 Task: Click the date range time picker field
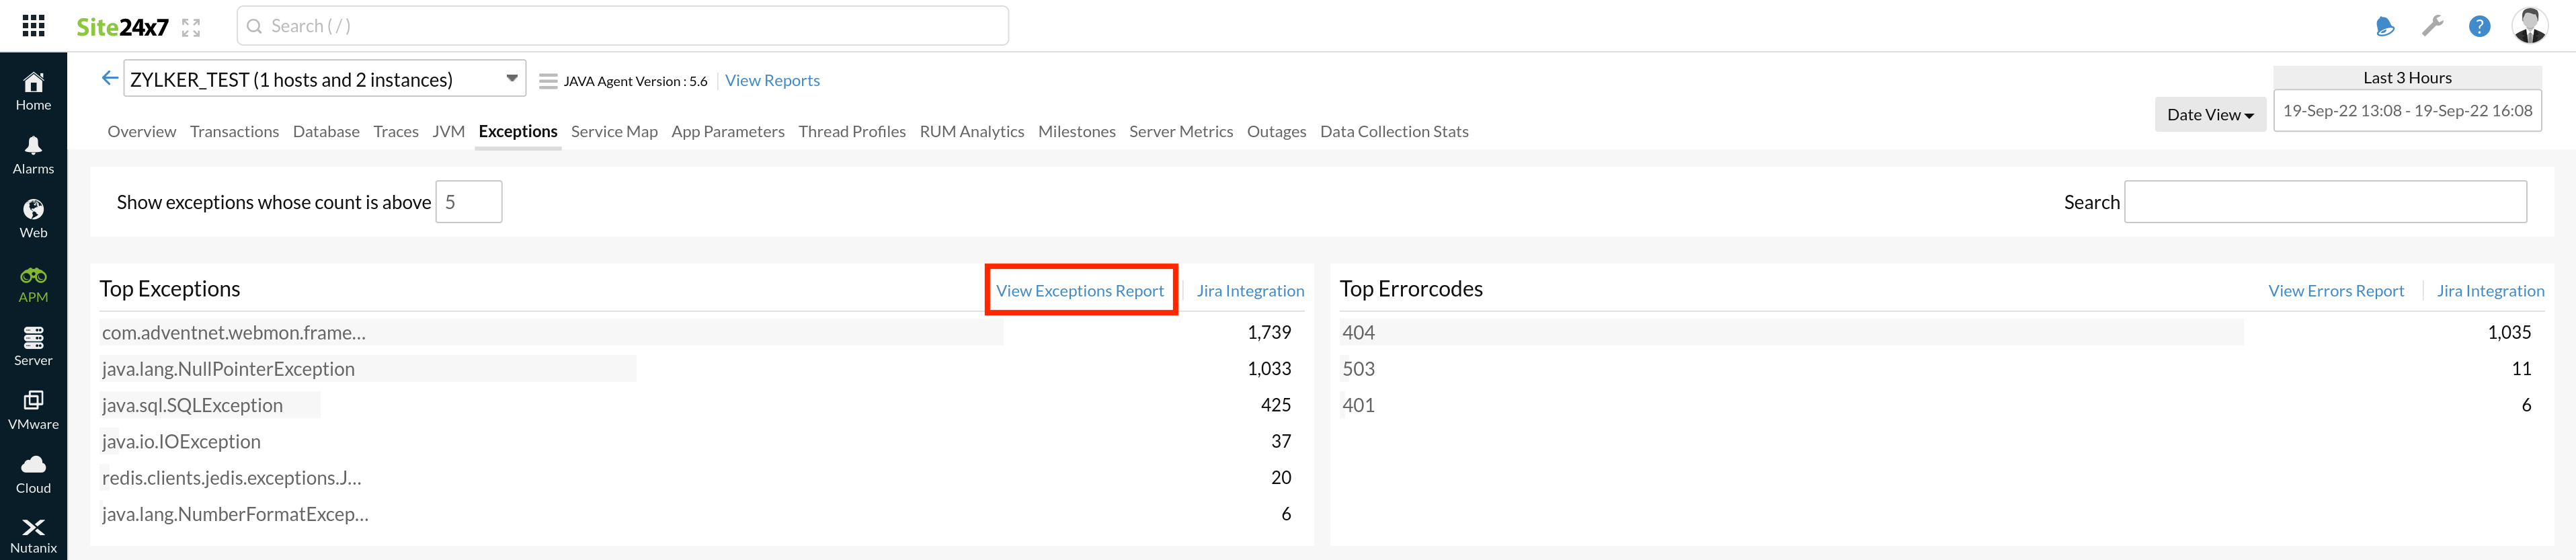2406,111
